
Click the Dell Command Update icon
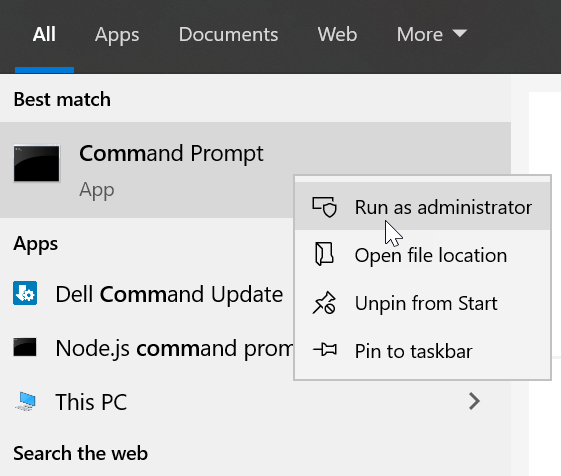click(x=25, y=293)
